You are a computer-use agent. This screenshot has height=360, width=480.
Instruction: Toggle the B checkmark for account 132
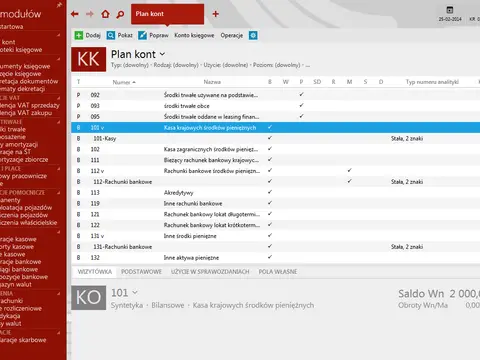click(x=270, y=257)
